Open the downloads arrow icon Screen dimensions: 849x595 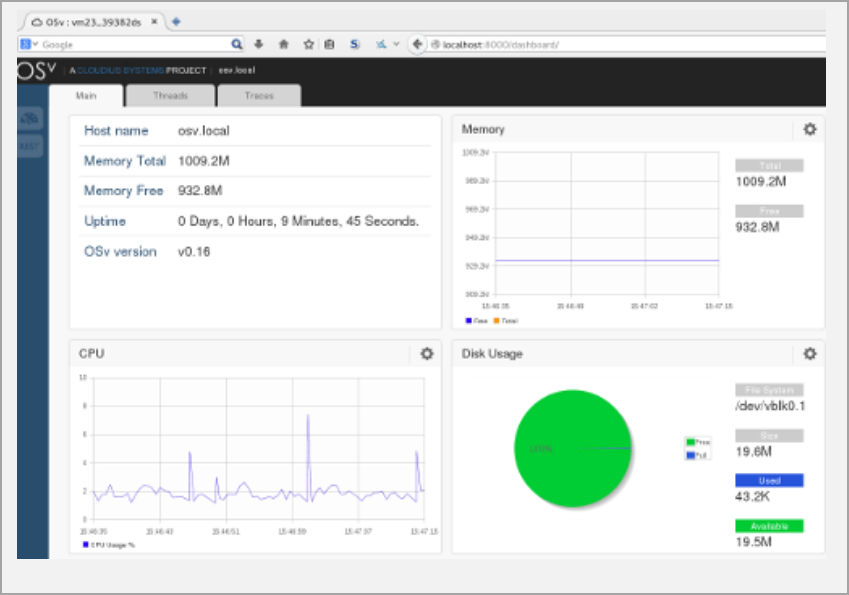click(259, 44)
